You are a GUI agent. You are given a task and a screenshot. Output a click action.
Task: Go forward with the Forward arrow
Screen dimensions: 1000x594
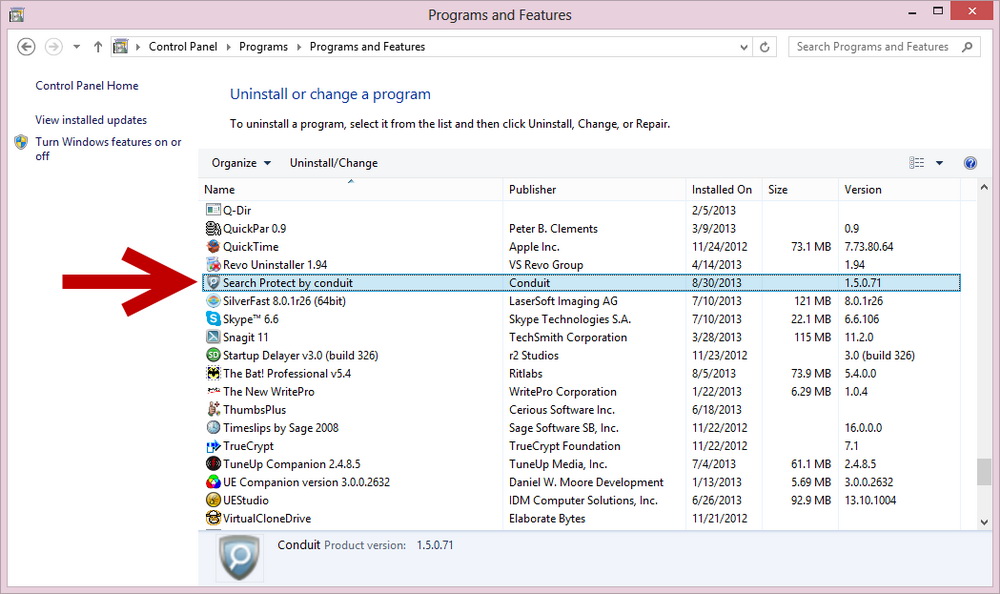click(x=54, y=47)
